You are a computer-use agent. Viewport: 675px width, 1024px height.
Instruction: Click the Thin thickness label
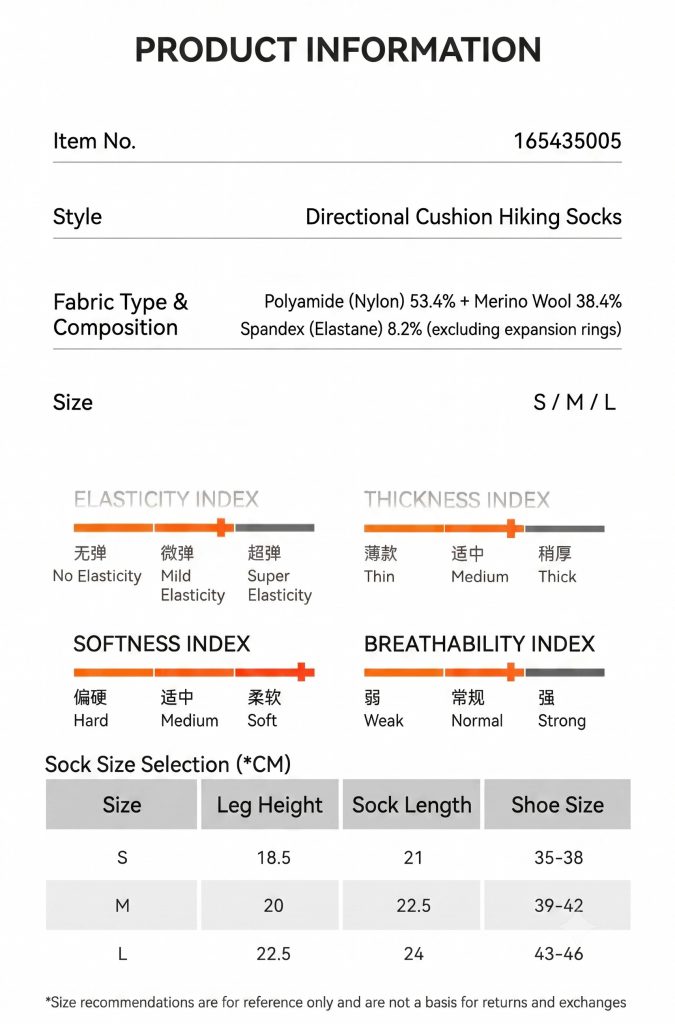tap(379, 576)
